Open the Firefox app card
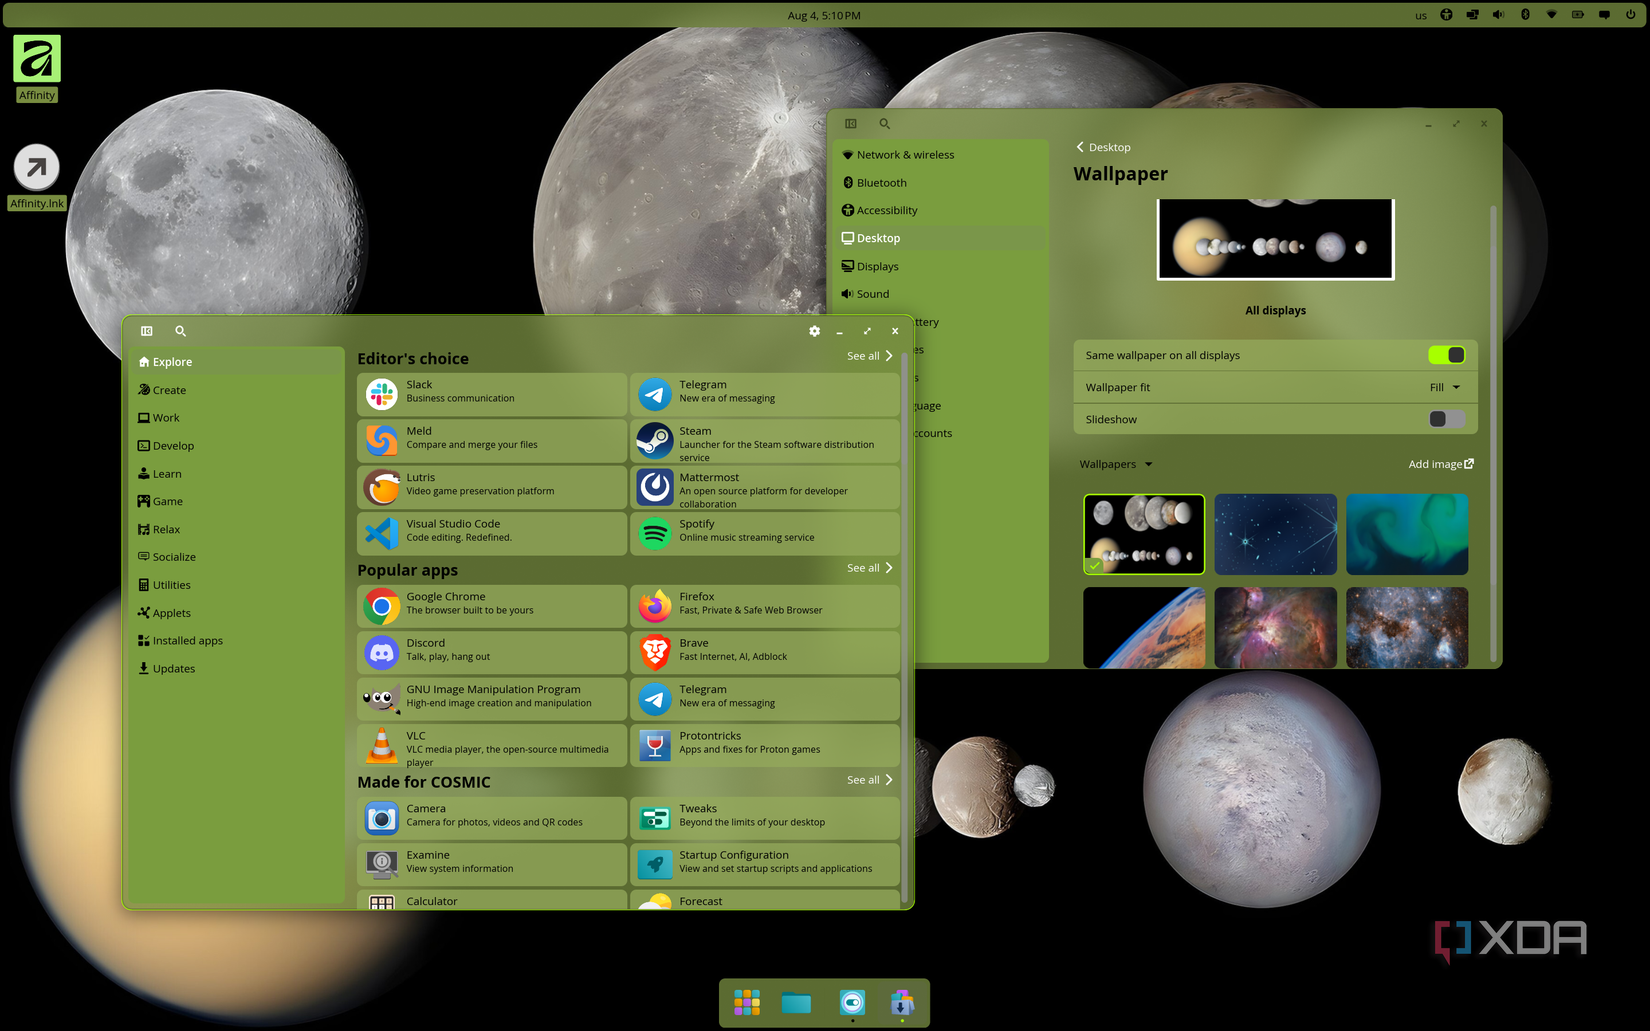1650x1031 pixels. (x=764, y=606)
